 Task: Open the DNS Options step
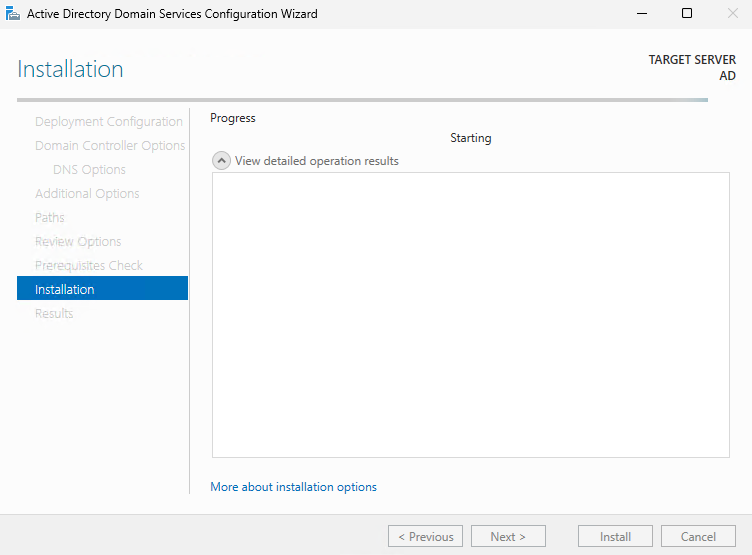coord(89,170)
